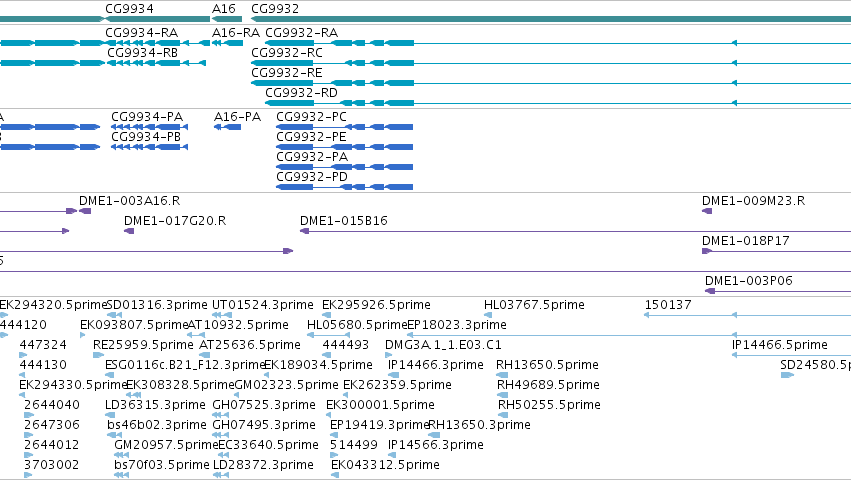Select the CG9934-PB protein label
Image resolution: width=851 pixels, height=480 pixels.
(146, 137)
